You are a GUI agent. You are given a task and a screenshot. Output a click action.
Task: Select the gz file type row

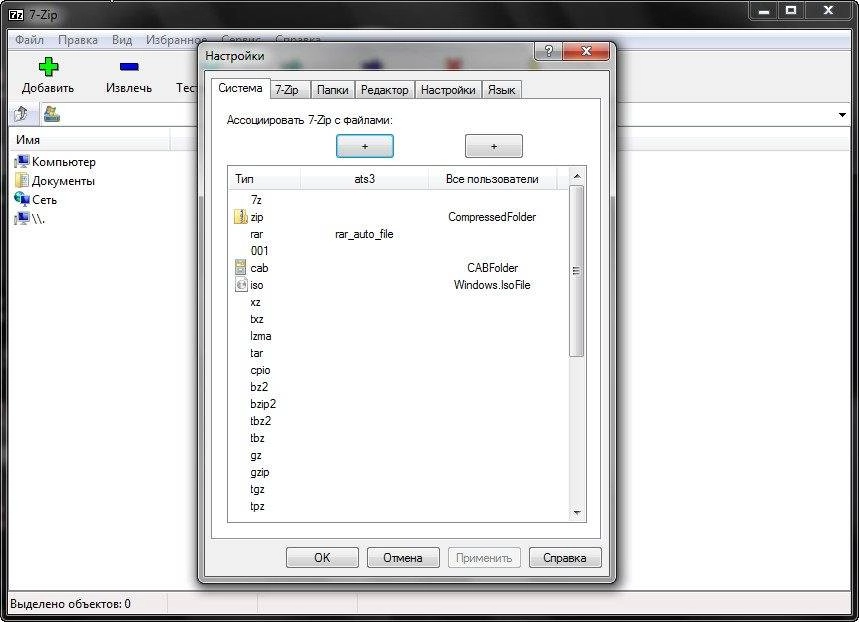(399, 455)
